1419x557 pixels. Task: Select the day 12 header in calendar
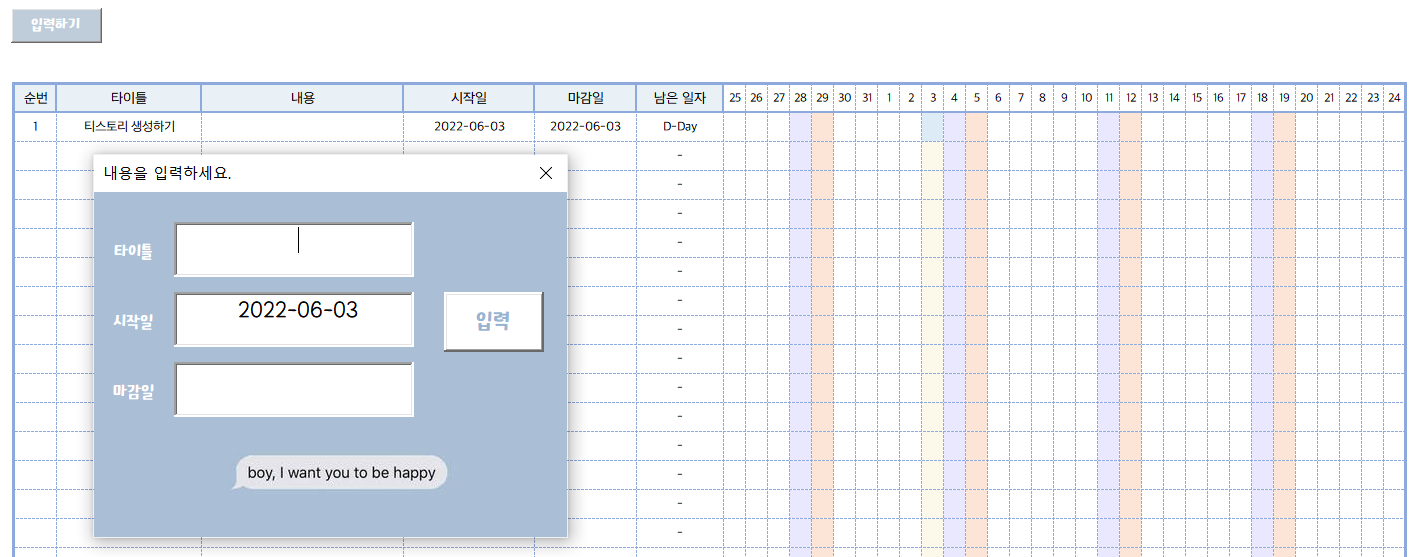1131,98
